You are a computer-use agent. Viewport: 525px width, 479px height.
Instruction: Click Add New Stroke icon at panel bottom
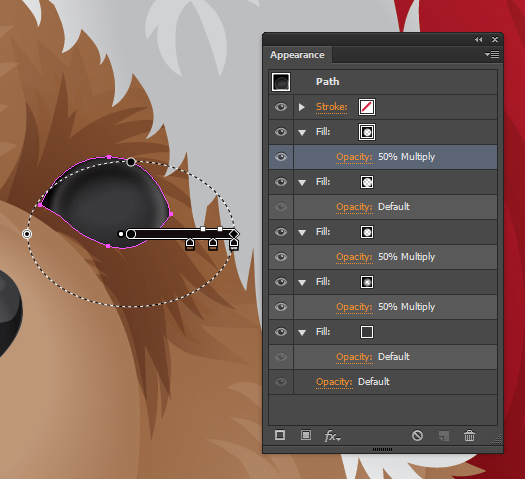[x=280, y=435]
